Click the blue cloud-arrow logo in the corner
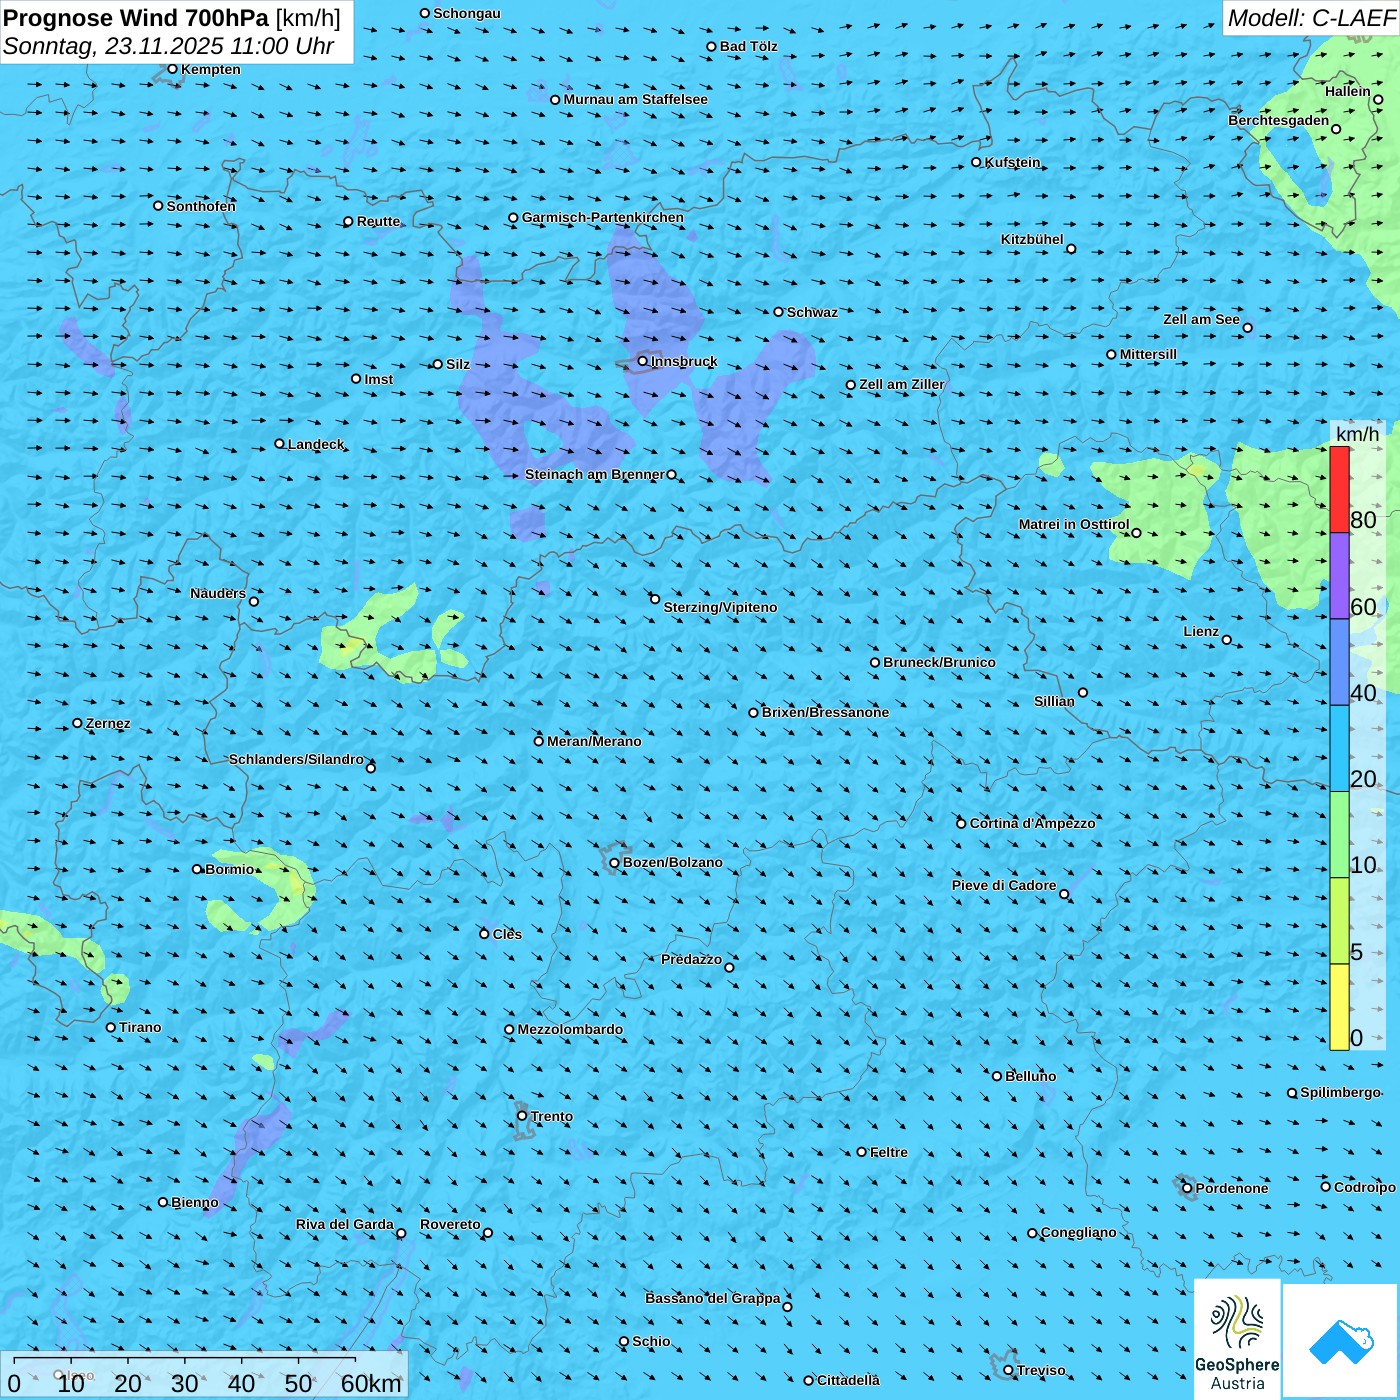Image resolution: width=1400 pixels, height=1400 pixels. [1340, 1341]
